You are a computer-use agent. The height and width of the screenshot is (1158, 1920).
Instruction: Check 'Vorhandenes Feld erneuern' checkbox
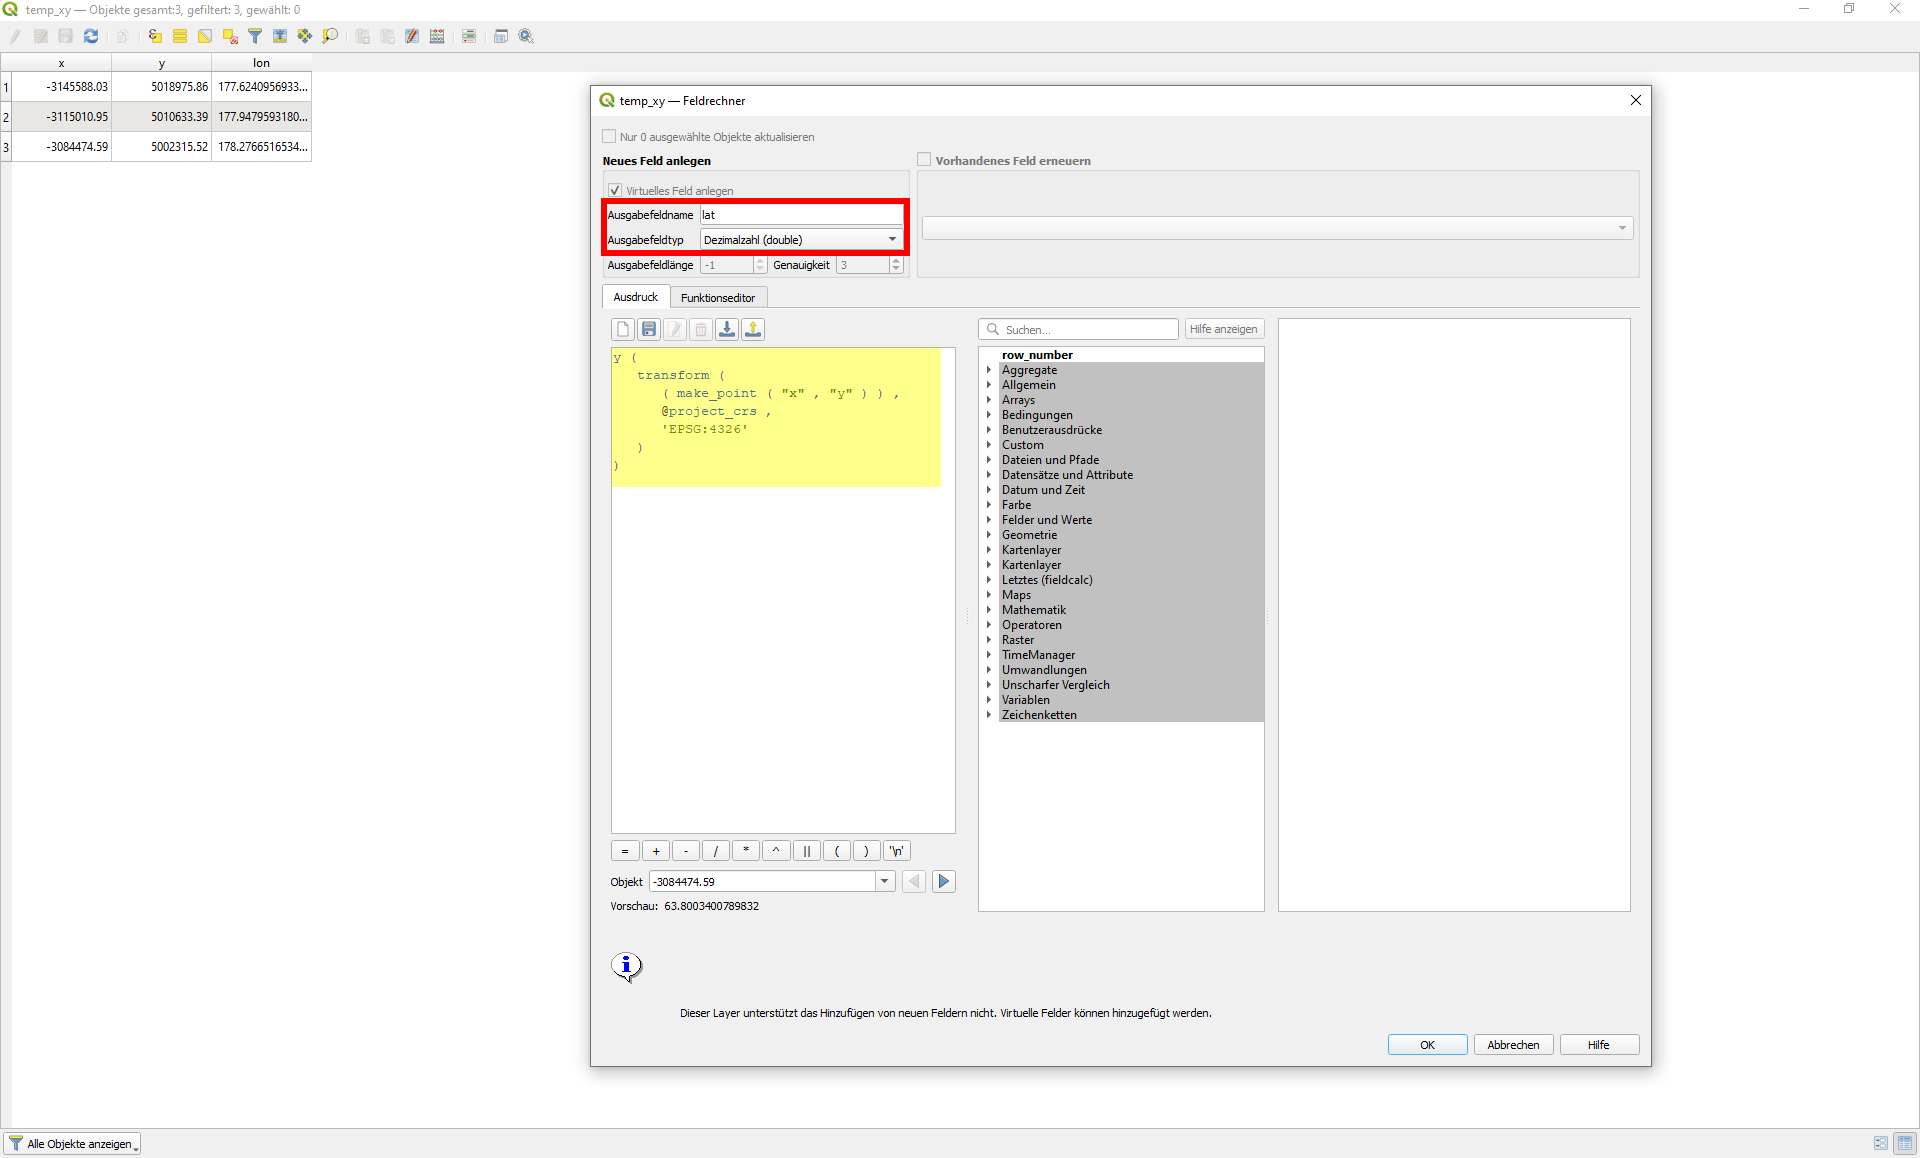tap(924, 160)
